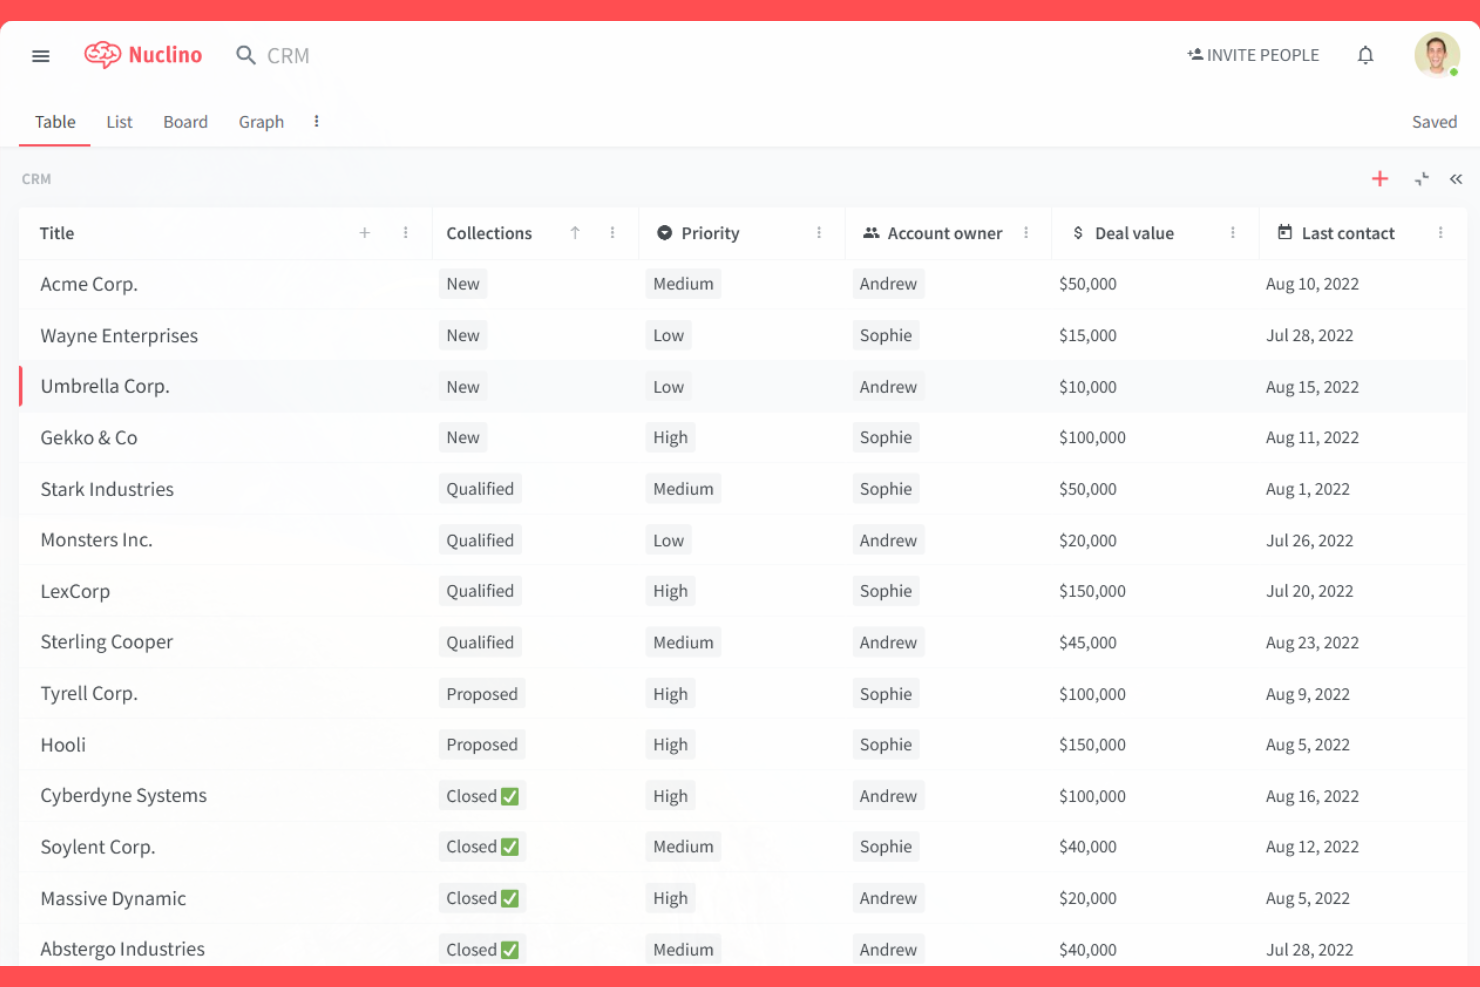Open the LexCorp item
Viewport: 1480px width, 987px height.
click(75, 591)
